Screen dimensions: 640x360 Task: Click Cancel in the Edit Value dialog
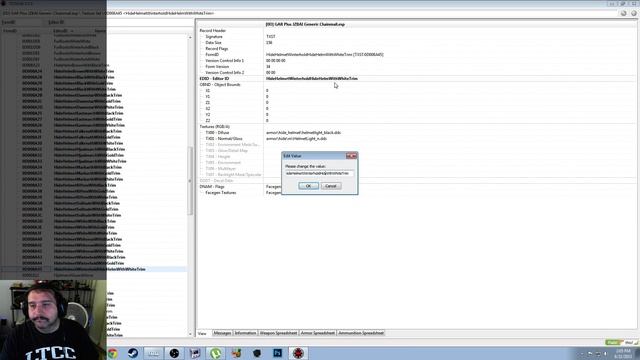pos(331,186)
